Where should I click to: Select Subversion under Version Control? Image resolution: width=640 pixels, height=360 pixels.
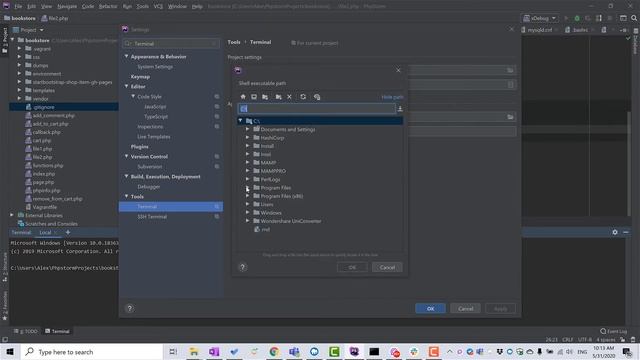[x=150, y=167]
